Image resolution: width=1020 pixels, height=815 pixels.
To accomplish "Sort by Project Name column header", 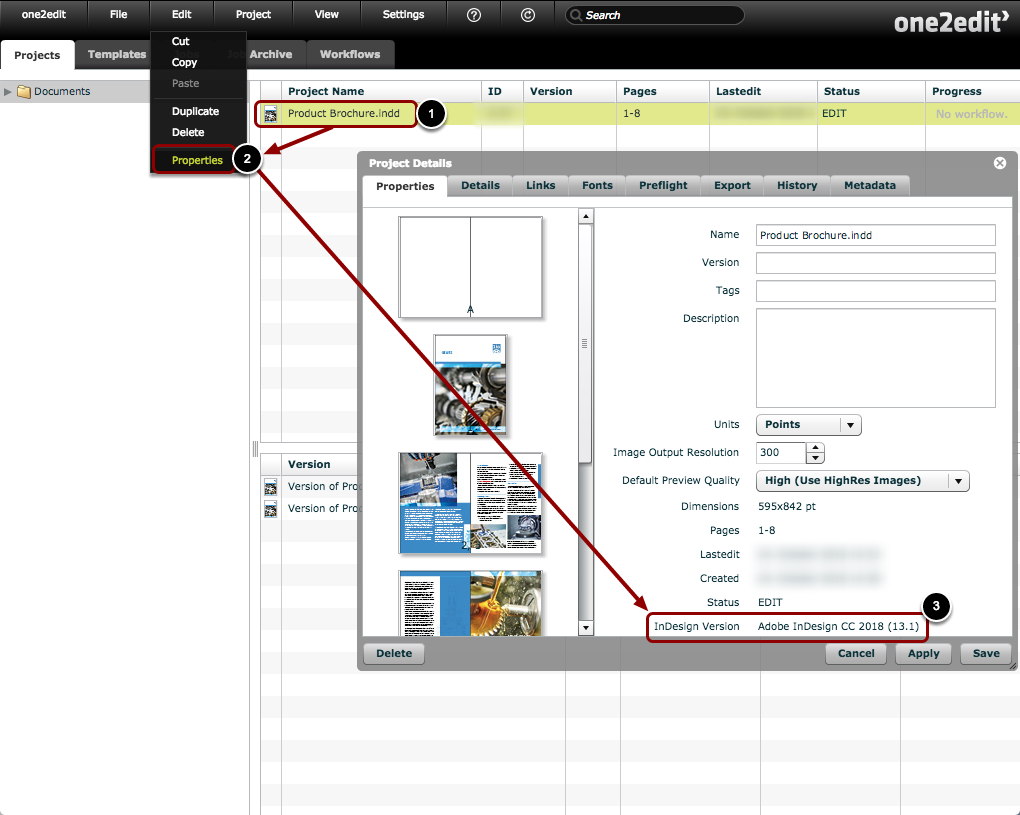I will [381, 92].
